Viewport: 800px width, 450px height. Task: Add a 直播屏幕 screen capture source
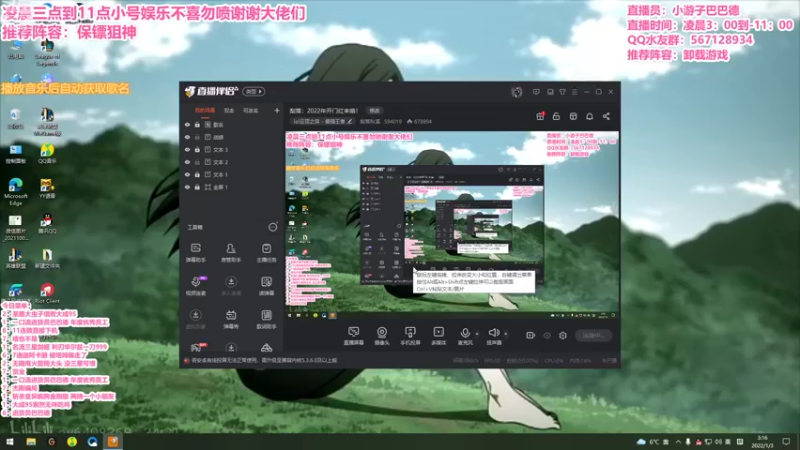click(x=353, y=336)
